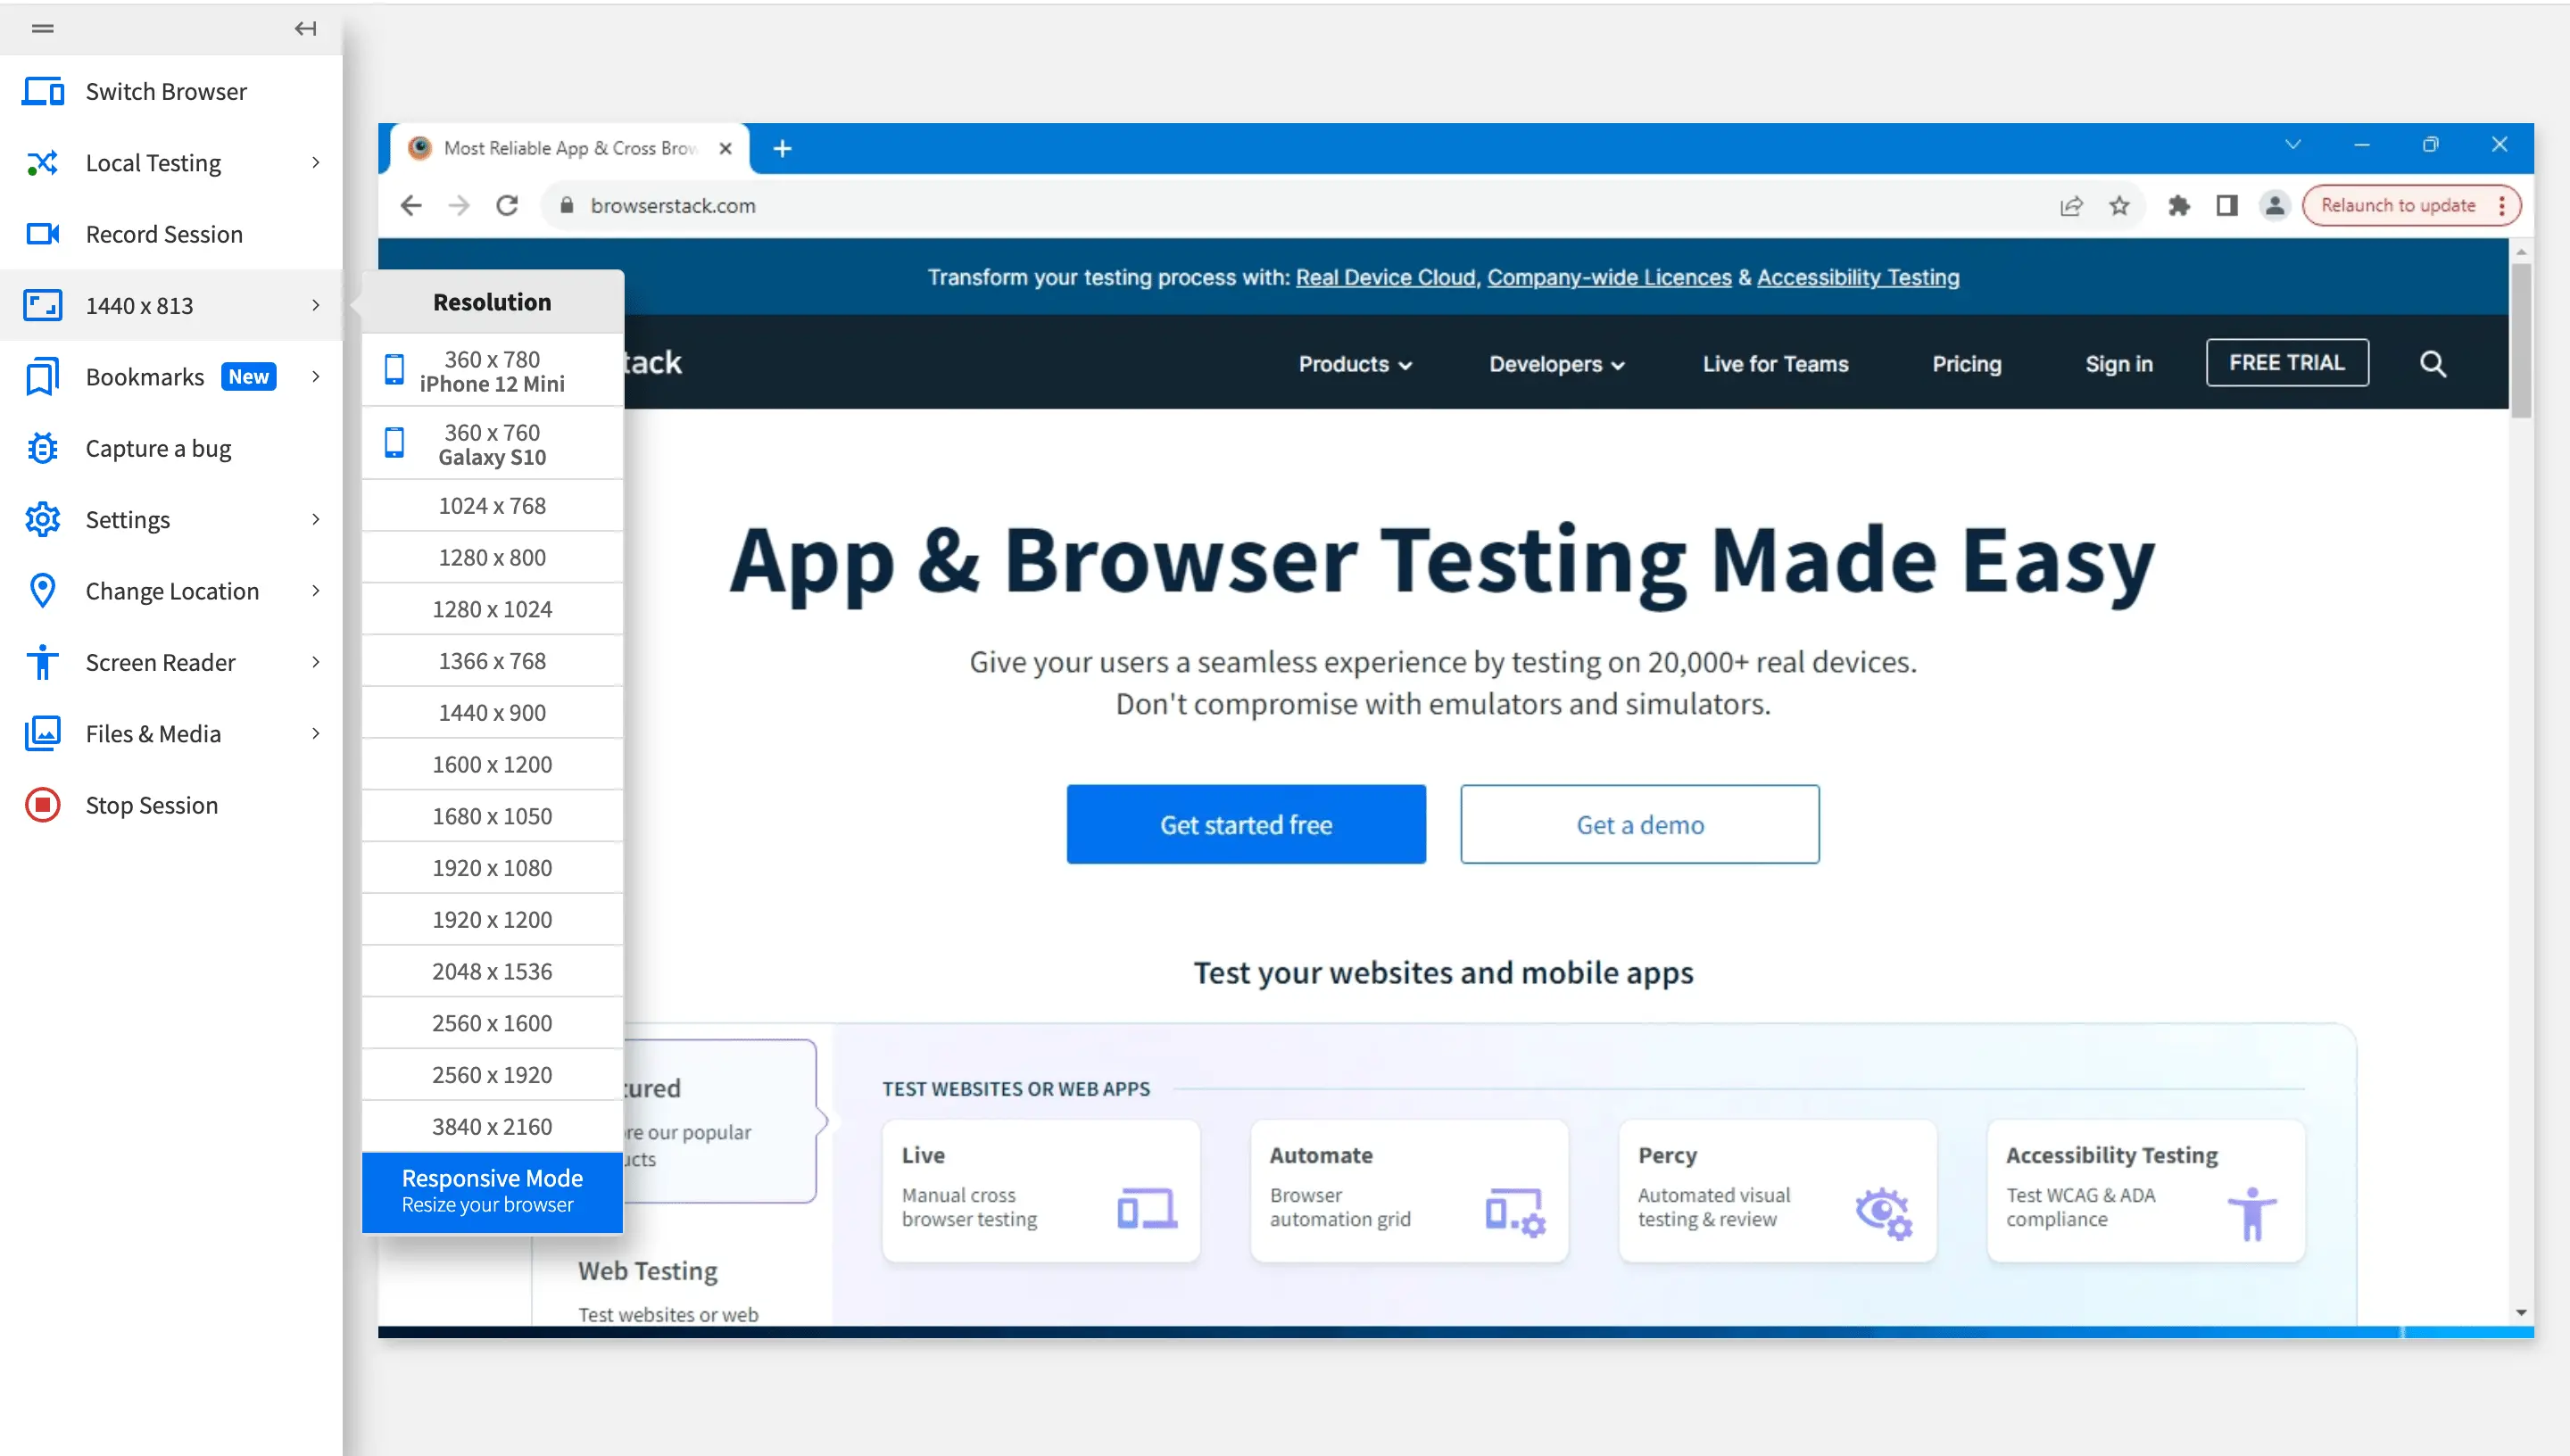Screen dimensions: 2570x1456
Task: Collapse the sidebar with arrow icon
Action: tap(305, 28)
